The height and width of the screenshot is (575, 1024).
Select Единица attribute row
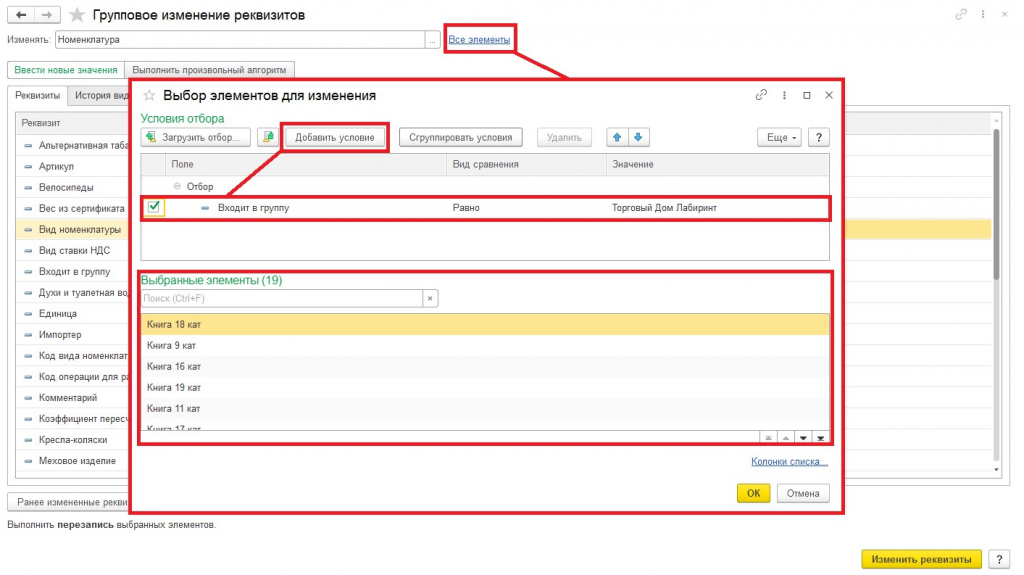click(73, 314)
